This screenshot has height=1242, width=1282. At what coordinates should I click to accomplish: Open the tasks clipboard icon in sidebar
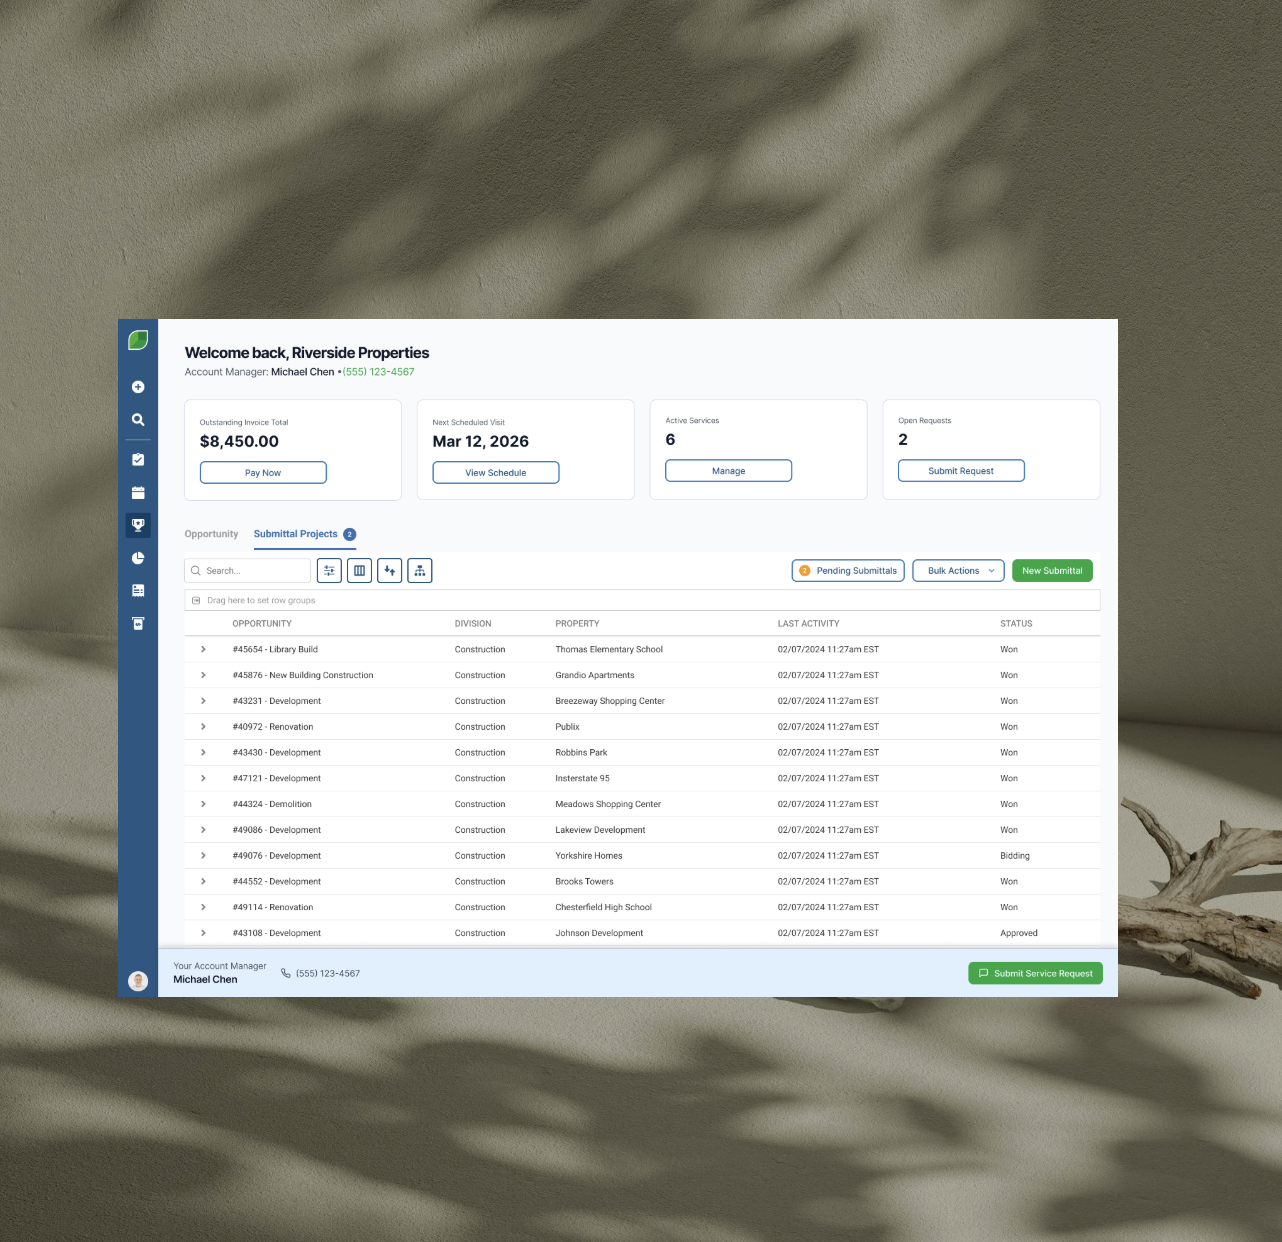[138, 459]
